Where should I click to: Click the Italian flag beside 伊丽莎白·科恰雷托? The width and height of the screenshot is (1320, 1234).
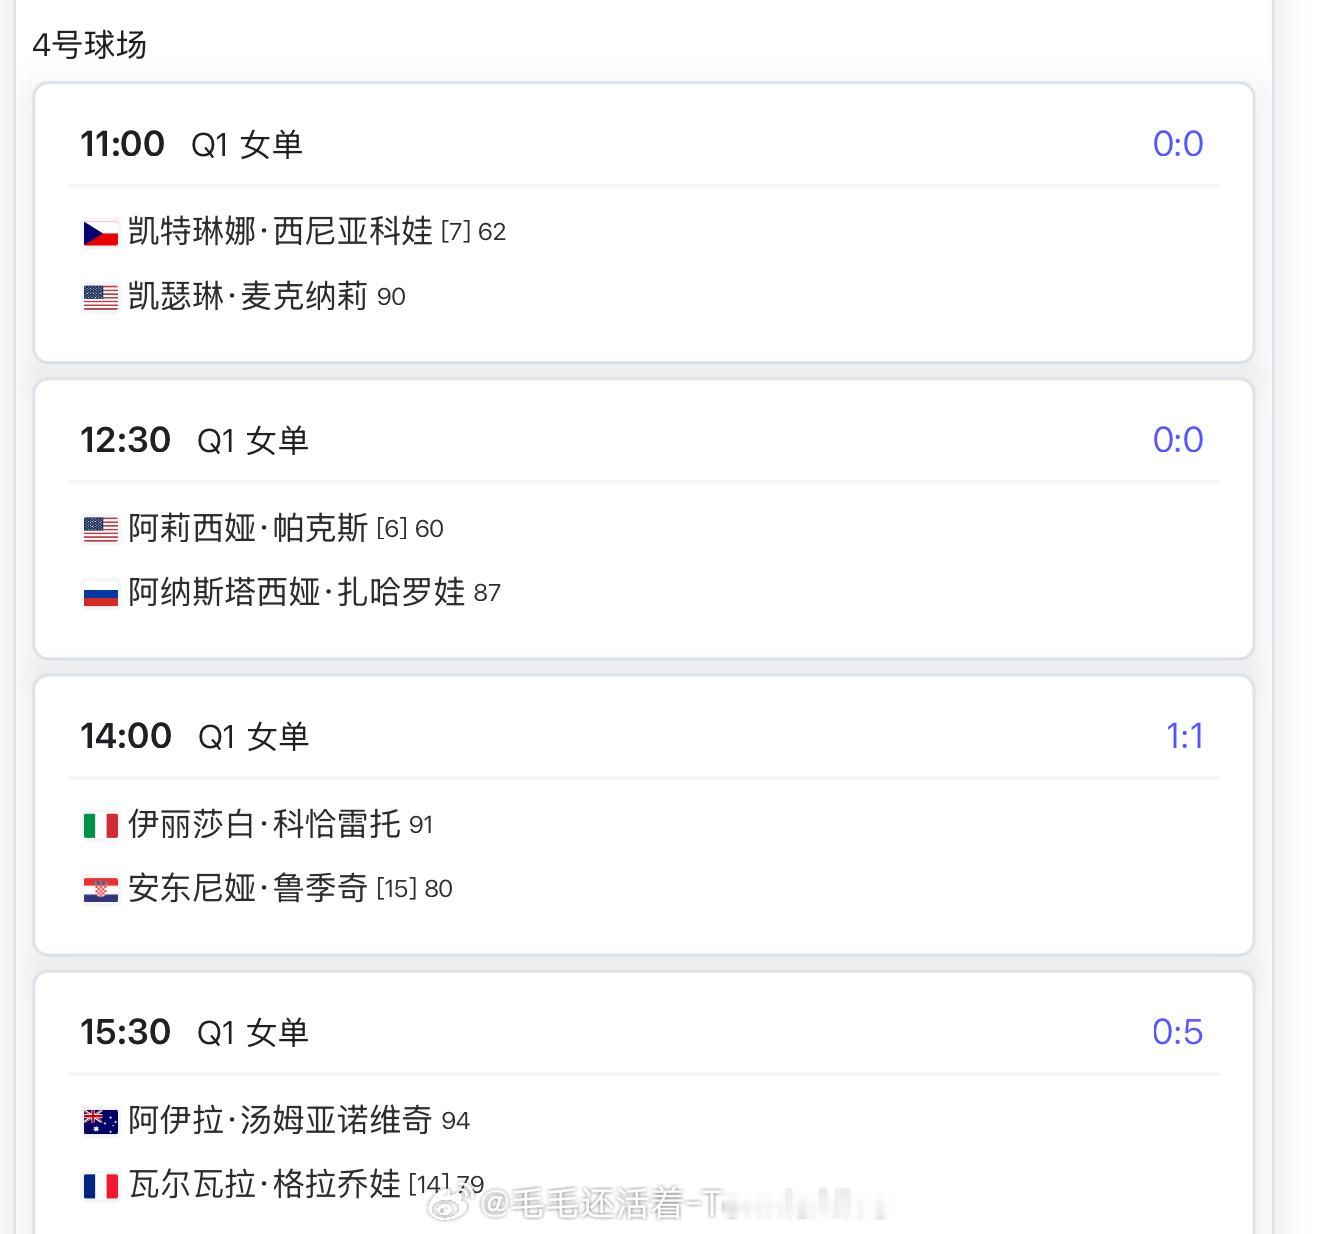100,825
